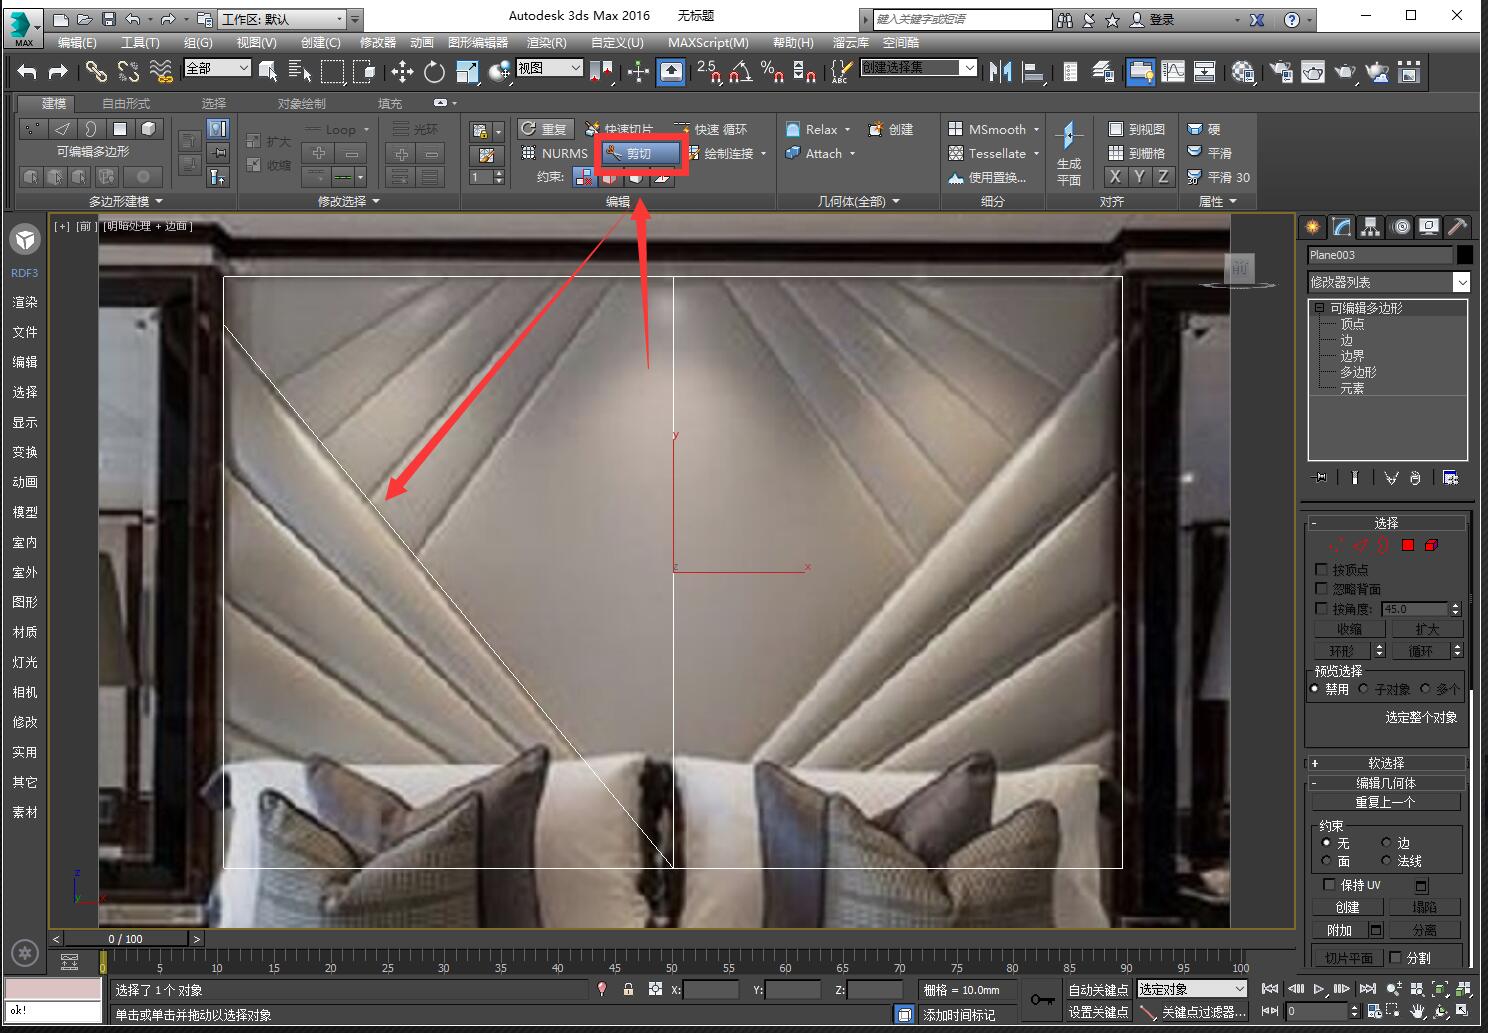Open the MSmooth dropdown arrow
1488x1033 pixels.
[1036, 130]
